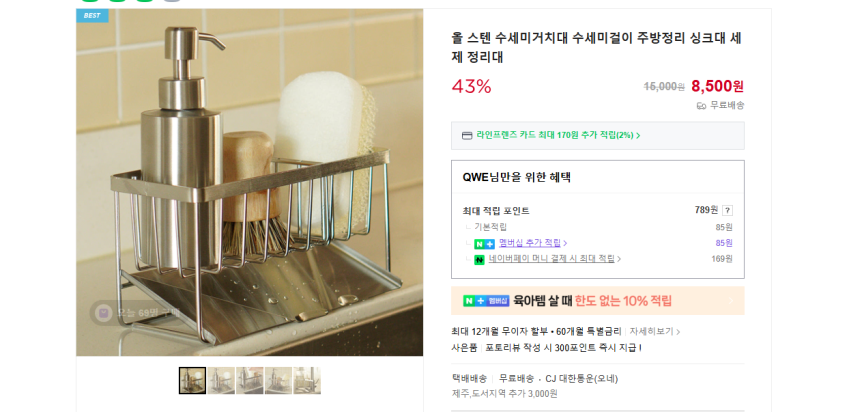Click the green Naver Pay N icon
Image resolution: width=849 pixels, height=412 pixels.
pyautogui.click(x=479, y=260)
